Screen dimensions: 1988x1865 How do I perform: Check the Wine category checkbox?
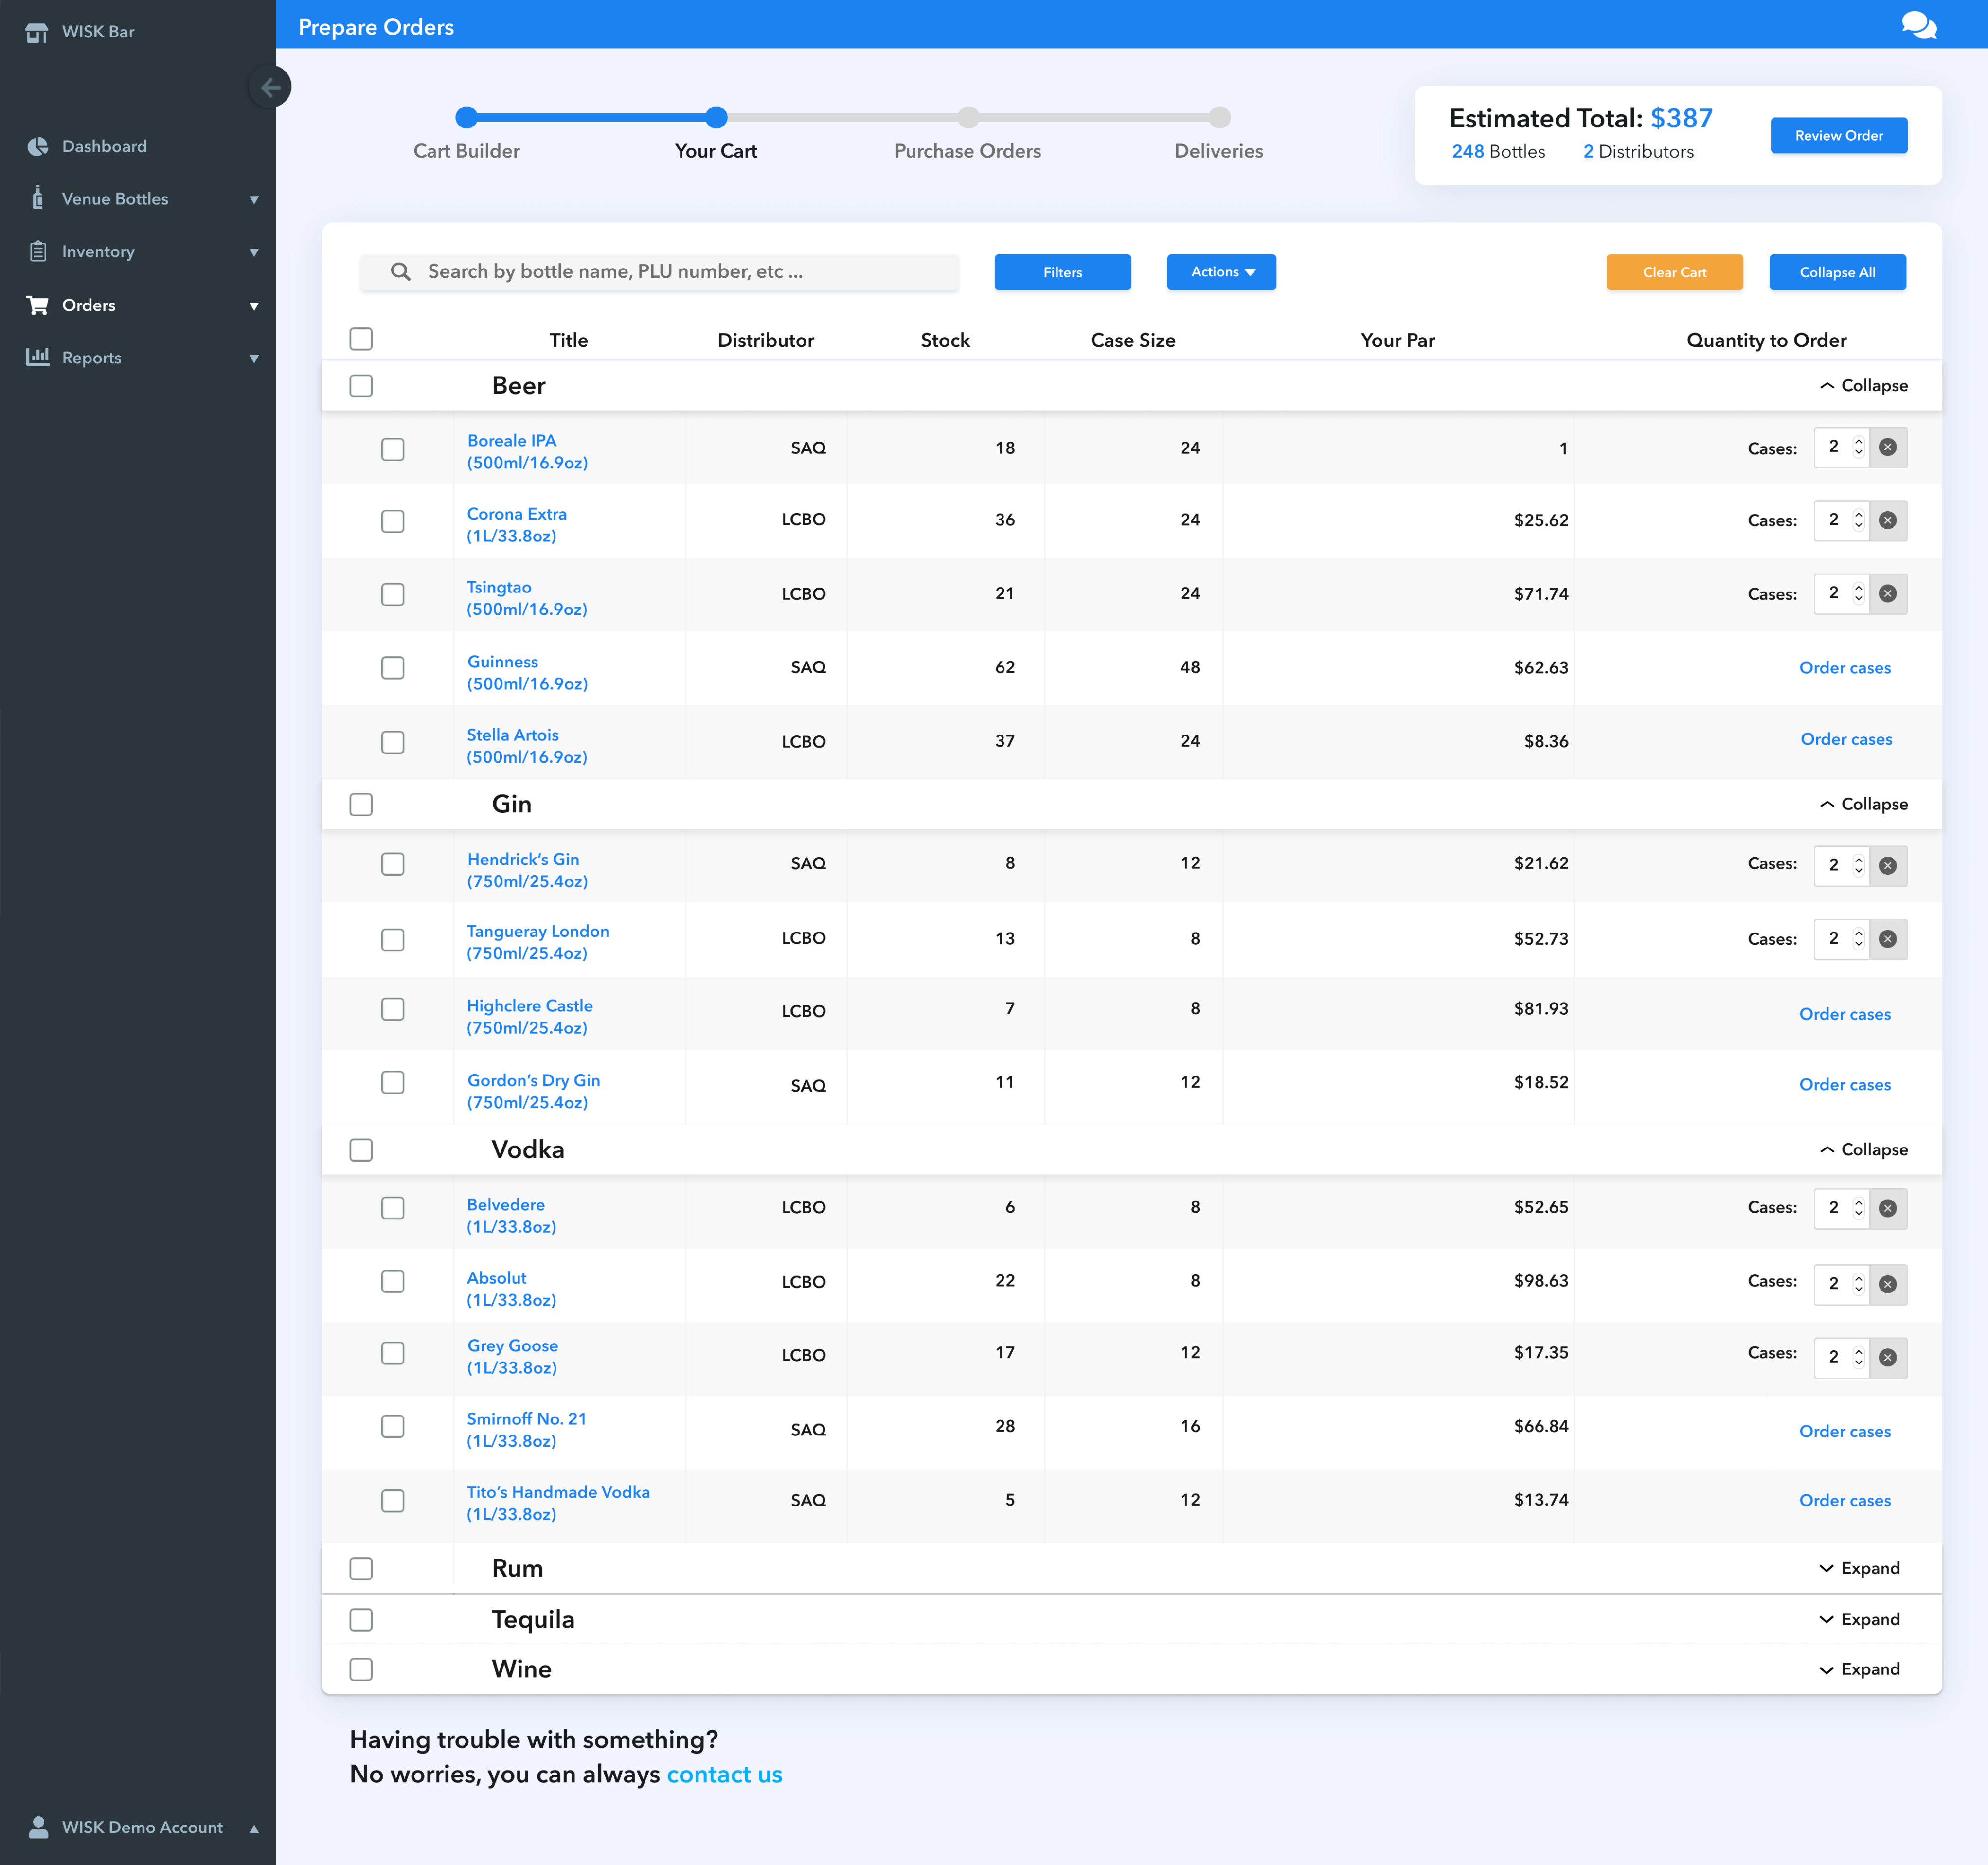[x=361, y=1669]
